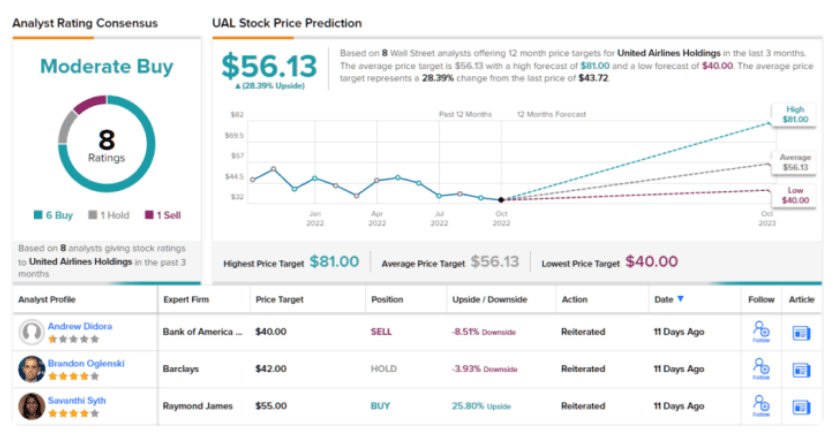
Task: Click the Average $56.13 forecast label
Action: pyautogui.click(x=796, y=162)
